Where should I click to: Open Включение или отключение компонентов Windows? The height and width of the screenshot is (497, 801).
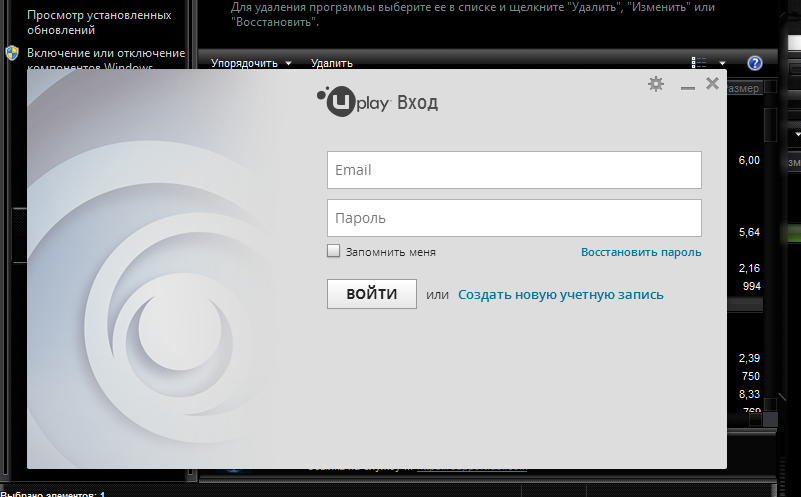[x=106, y=59]
